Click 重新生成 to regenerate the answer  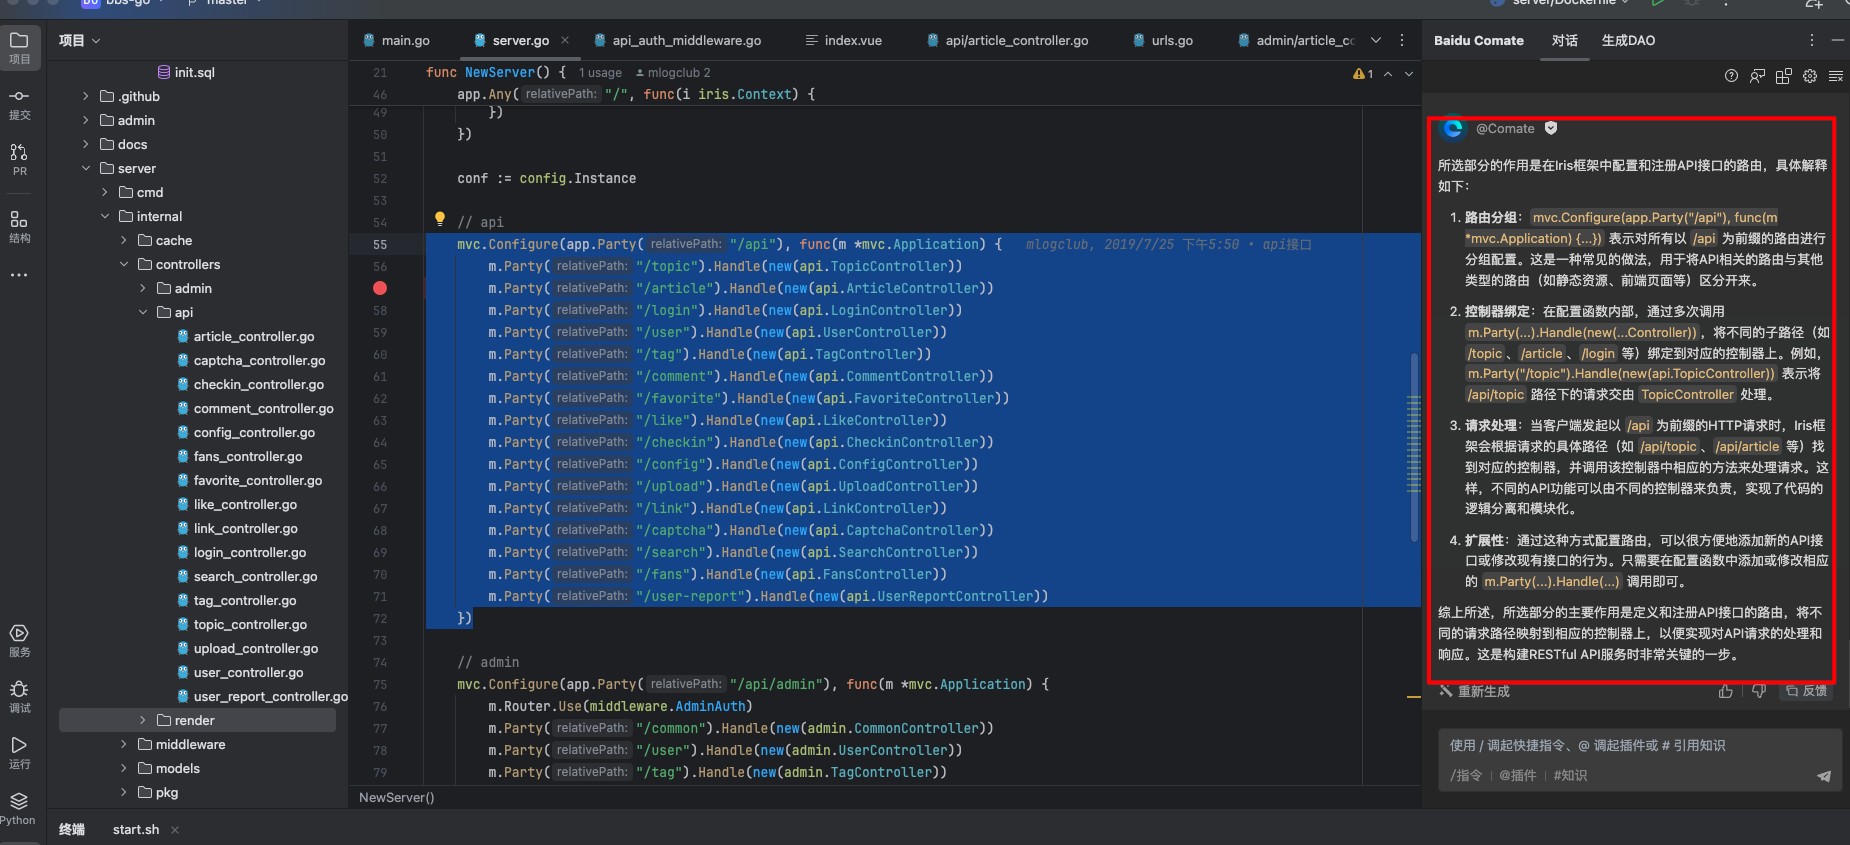[x=1474, y=691]
